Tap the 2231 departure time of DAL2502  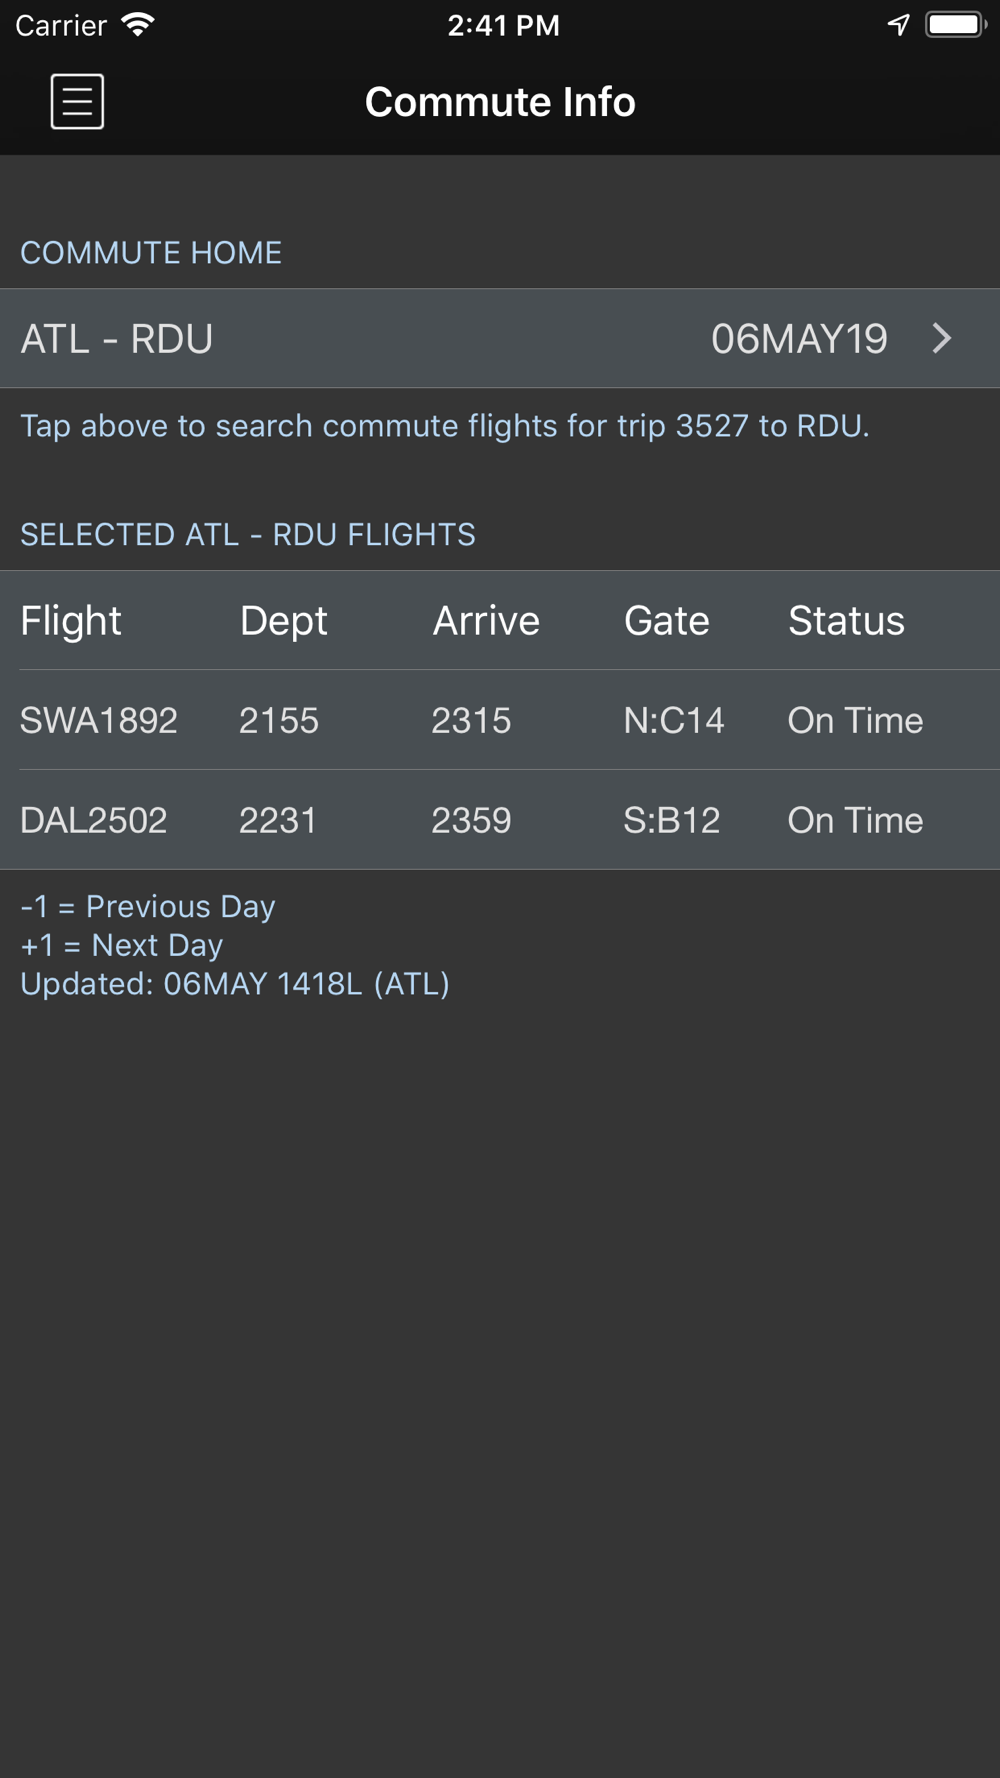point(278,820)
